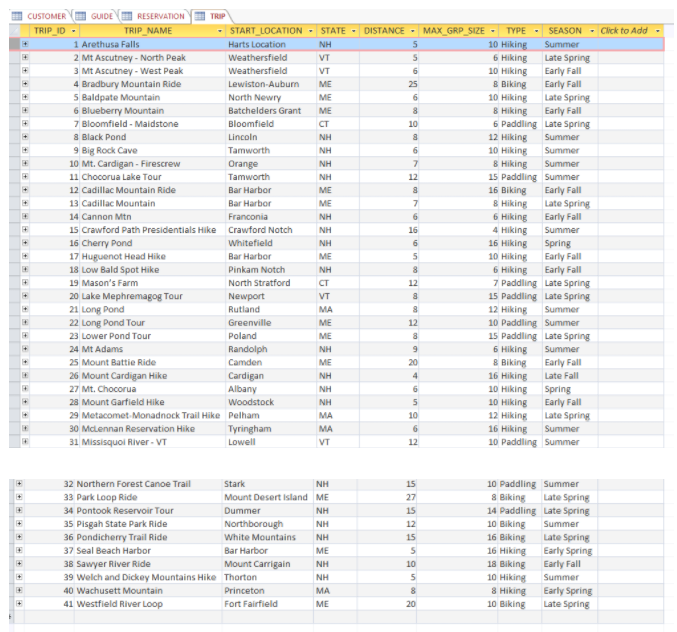The width and height of the screenshot is (677, 632).
Task: Open the START_LOCATION column dropdown arrow
Action: [x=310, y=31]
